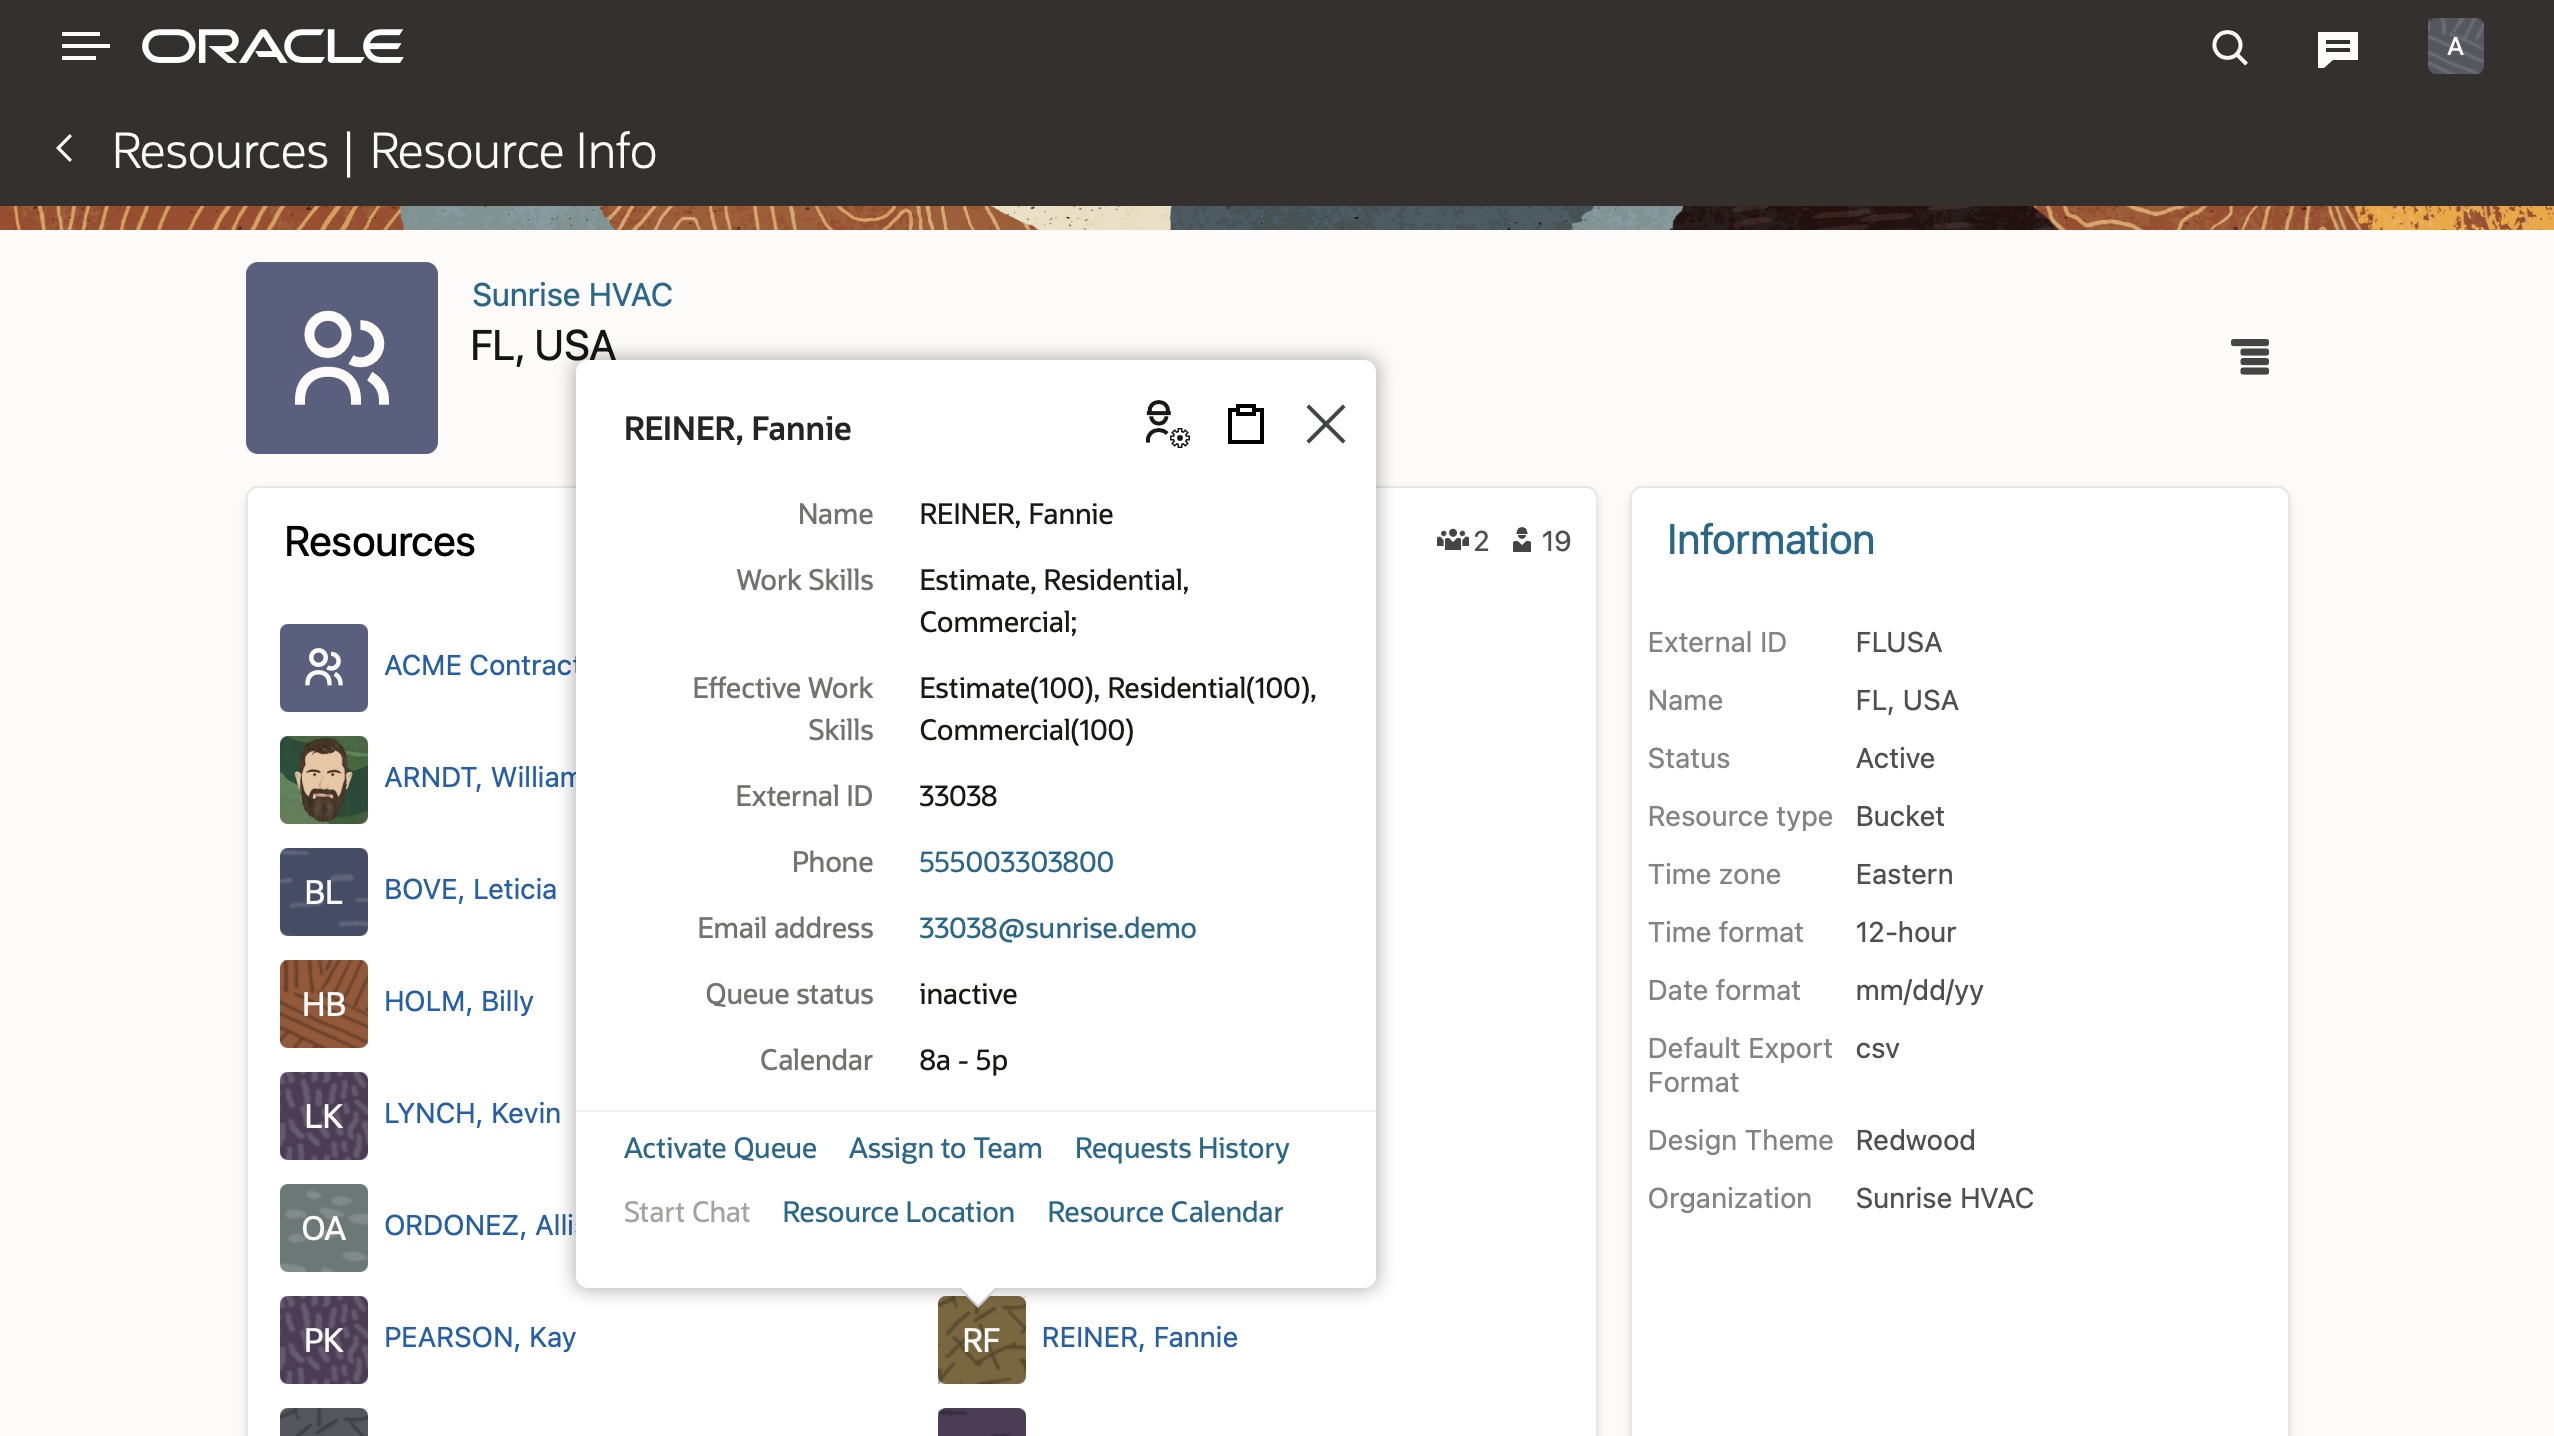Open REINER, Fannie link in list
The image size is (2554, 1436).
click(x=1140, y=1337)
